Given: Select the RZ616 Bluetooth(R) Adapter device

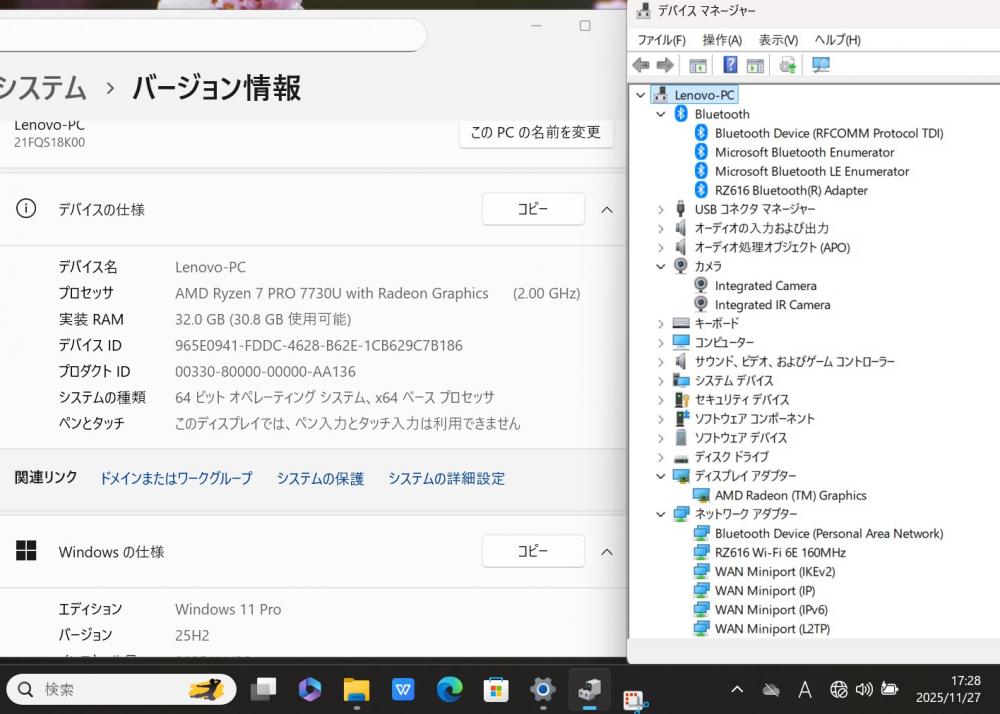Looking at the screenshot, I should pyautogui.click(x=790, y=190).
